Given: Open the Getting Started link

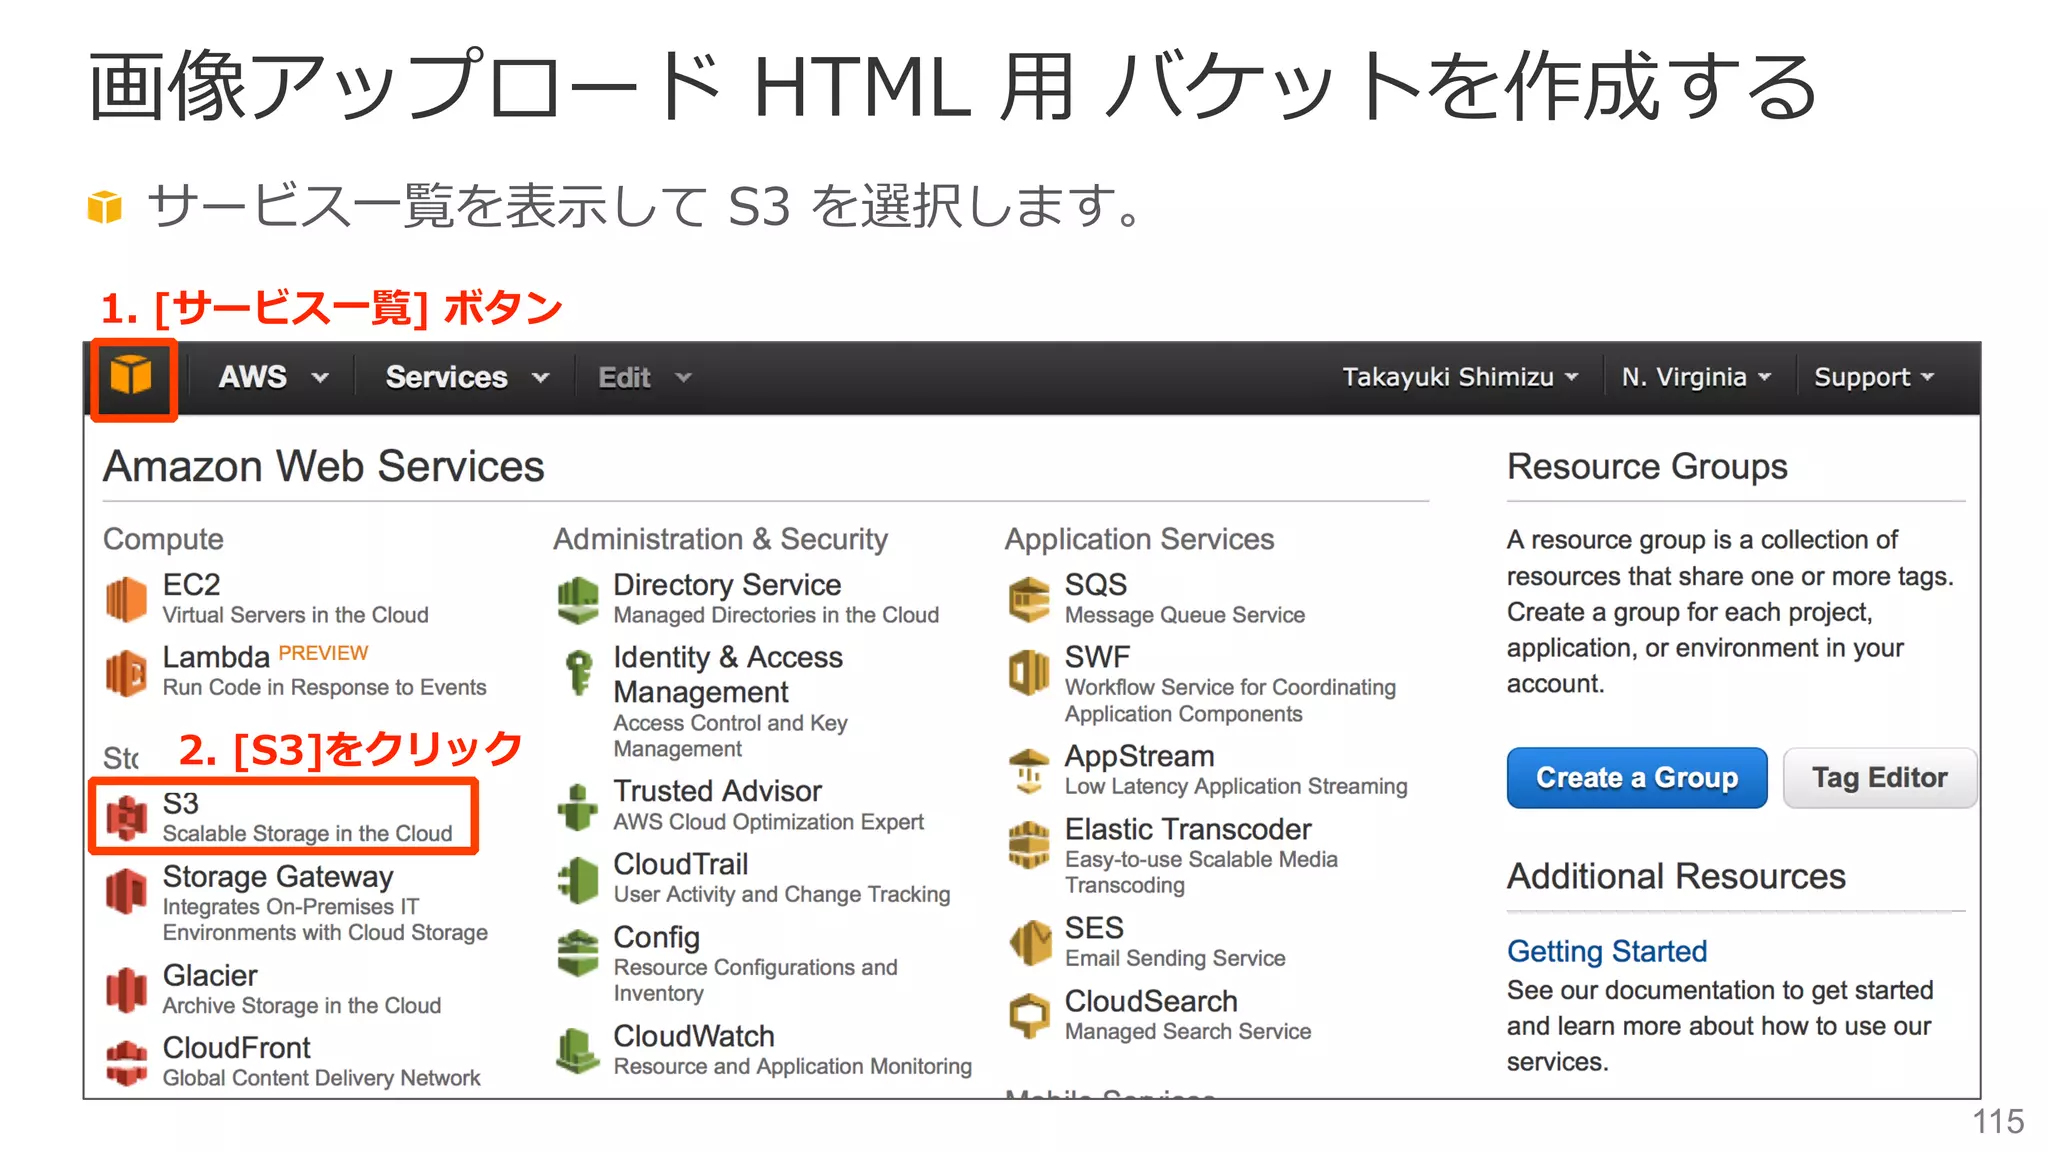Looking at the screenshot, I should [1607, 951].
